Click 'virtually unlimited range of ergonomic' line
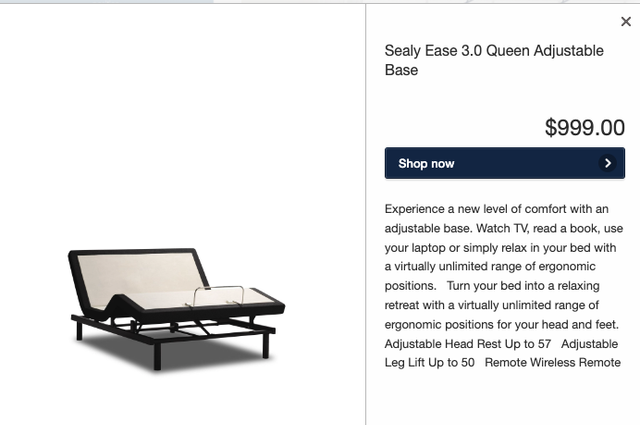 [490, 267]
